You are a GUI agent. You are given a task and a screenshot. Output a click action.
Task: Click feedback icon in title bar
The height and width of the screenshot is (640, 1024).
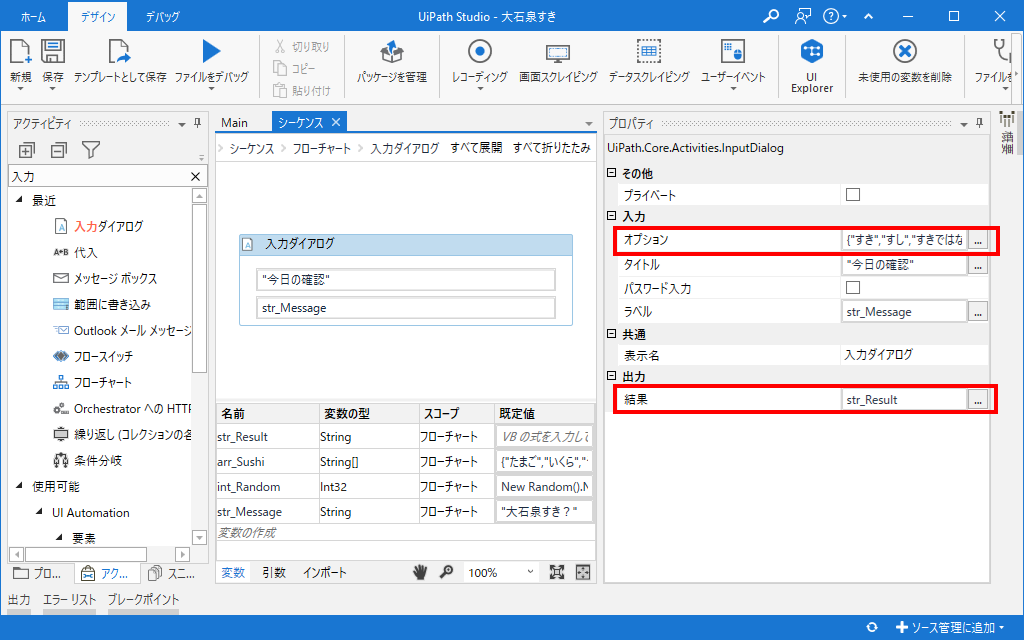coord(803,16)
